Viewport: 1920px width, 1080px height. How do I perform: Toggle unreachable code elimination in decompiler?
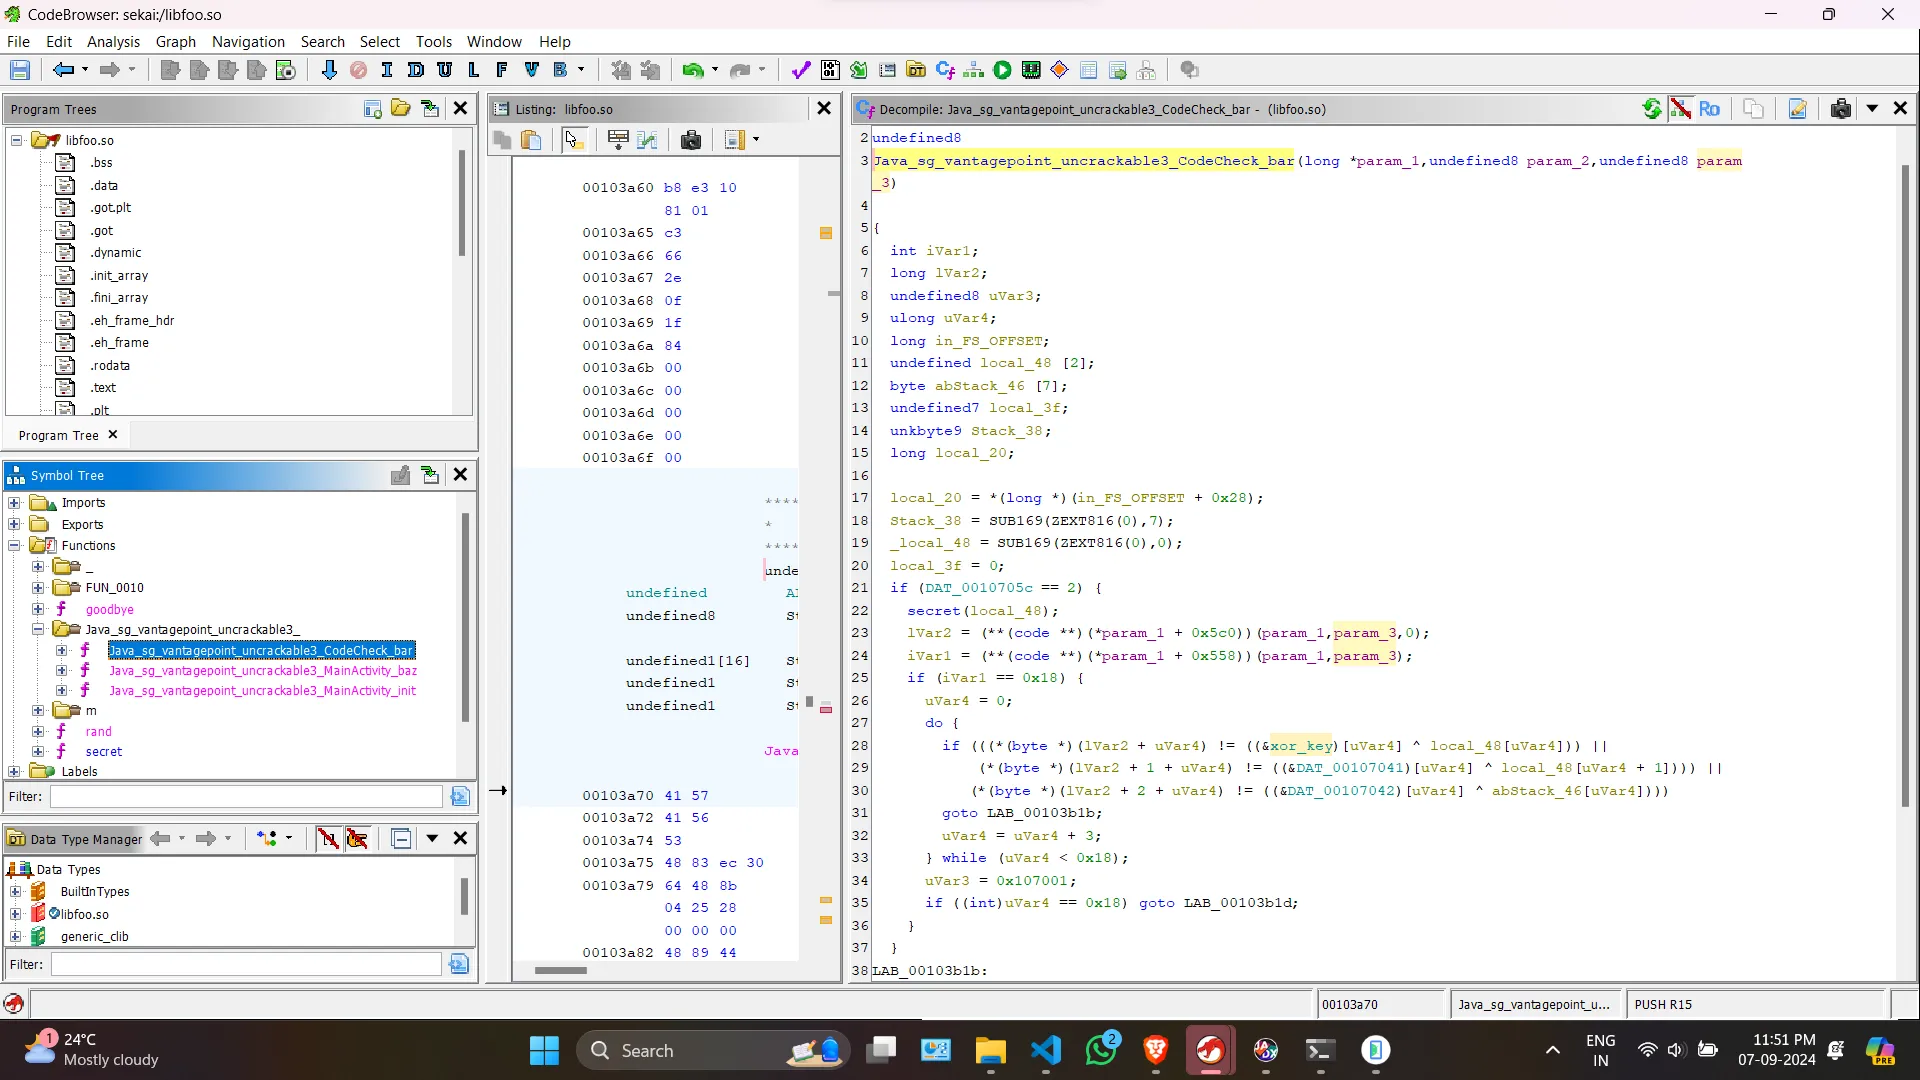(1681, 109)
